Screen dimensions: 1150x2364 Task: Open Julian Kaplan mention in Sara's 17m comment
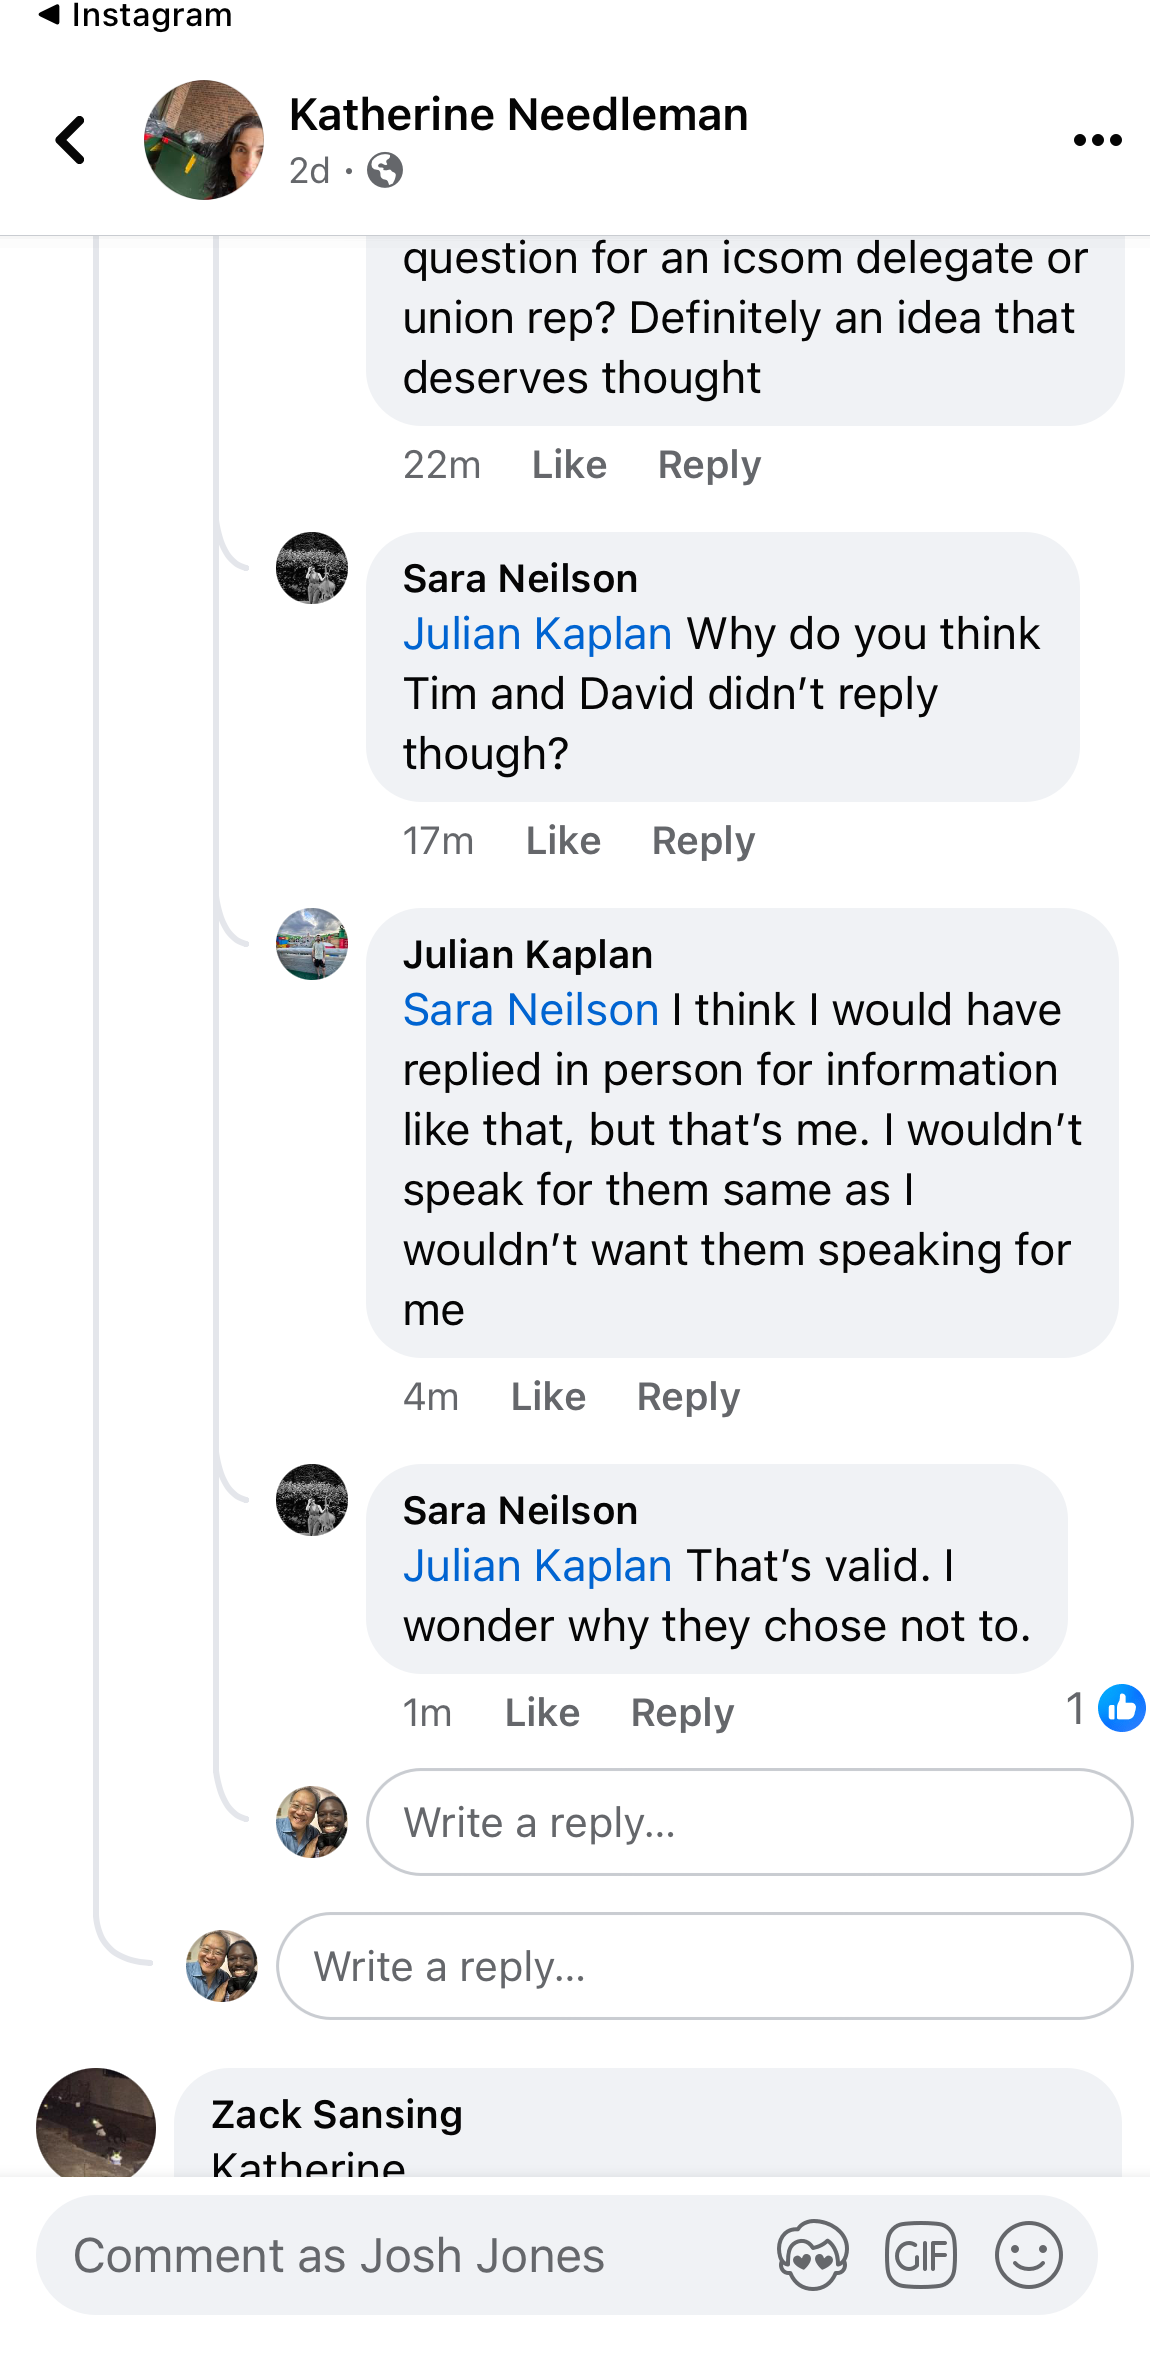coord(537,634)
